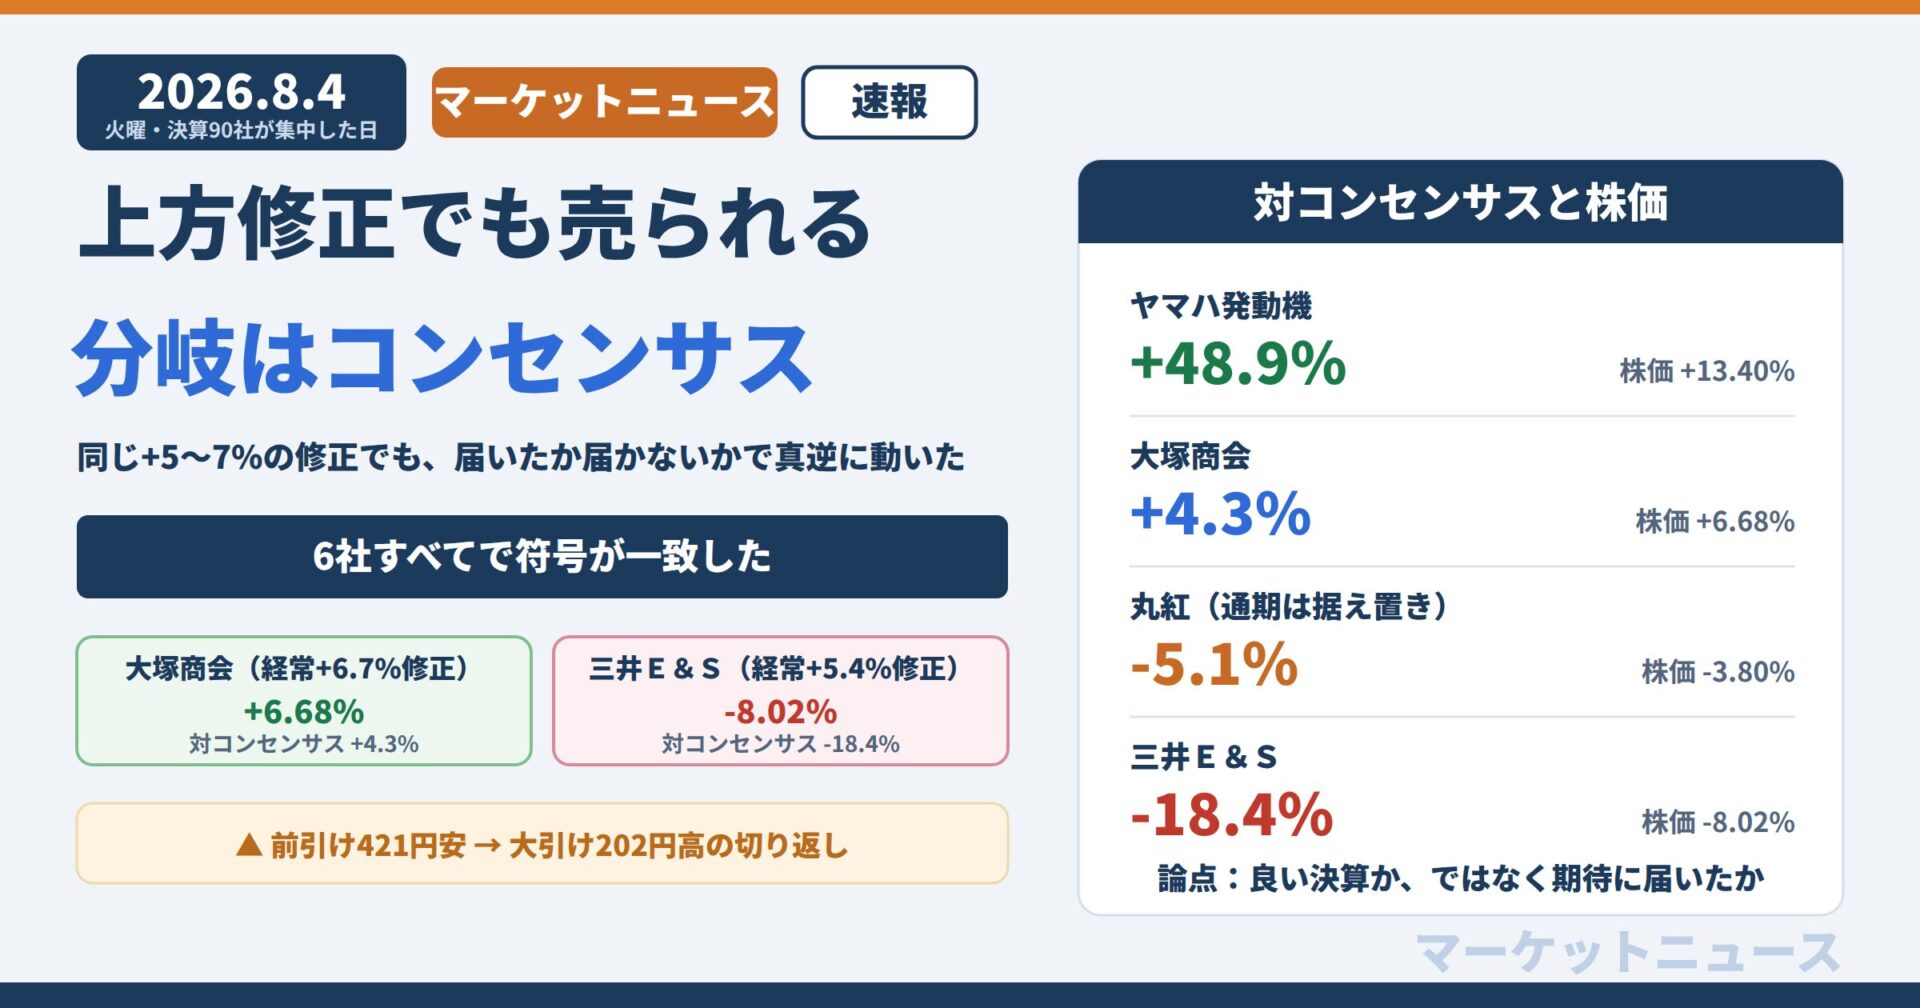This screenshot has width=1920, height=1008.
Task: Open the green 大塚商会 +6.68% card
Action: tap(304, 701)
